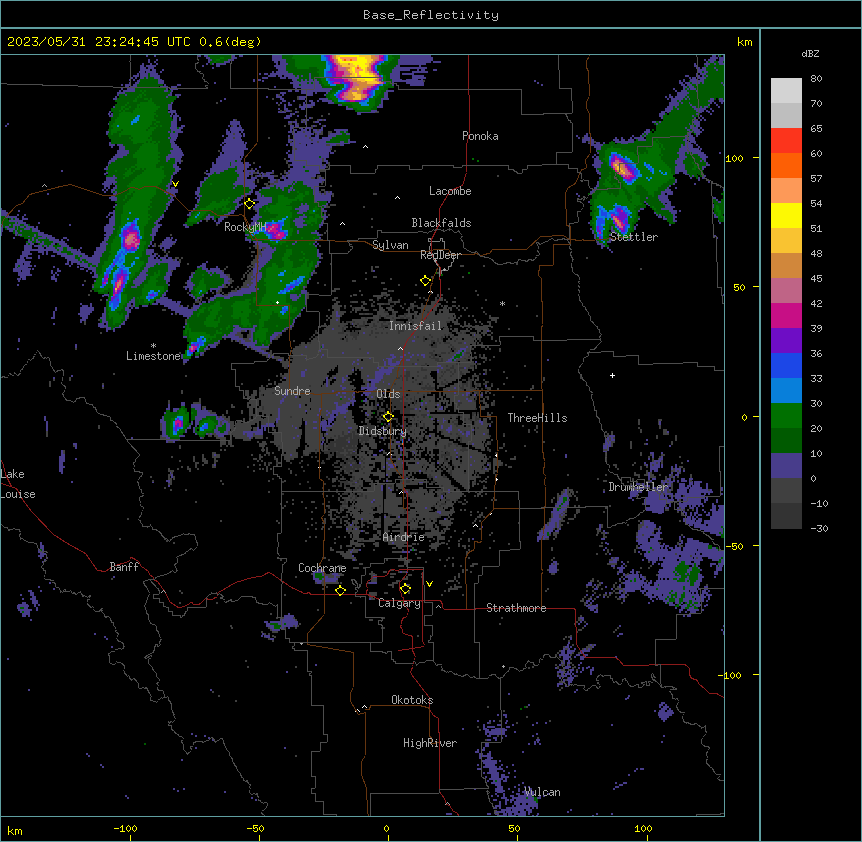Click the yellow diamond marker below Olds
Screen dimensions: 862x842
point(388,416)
